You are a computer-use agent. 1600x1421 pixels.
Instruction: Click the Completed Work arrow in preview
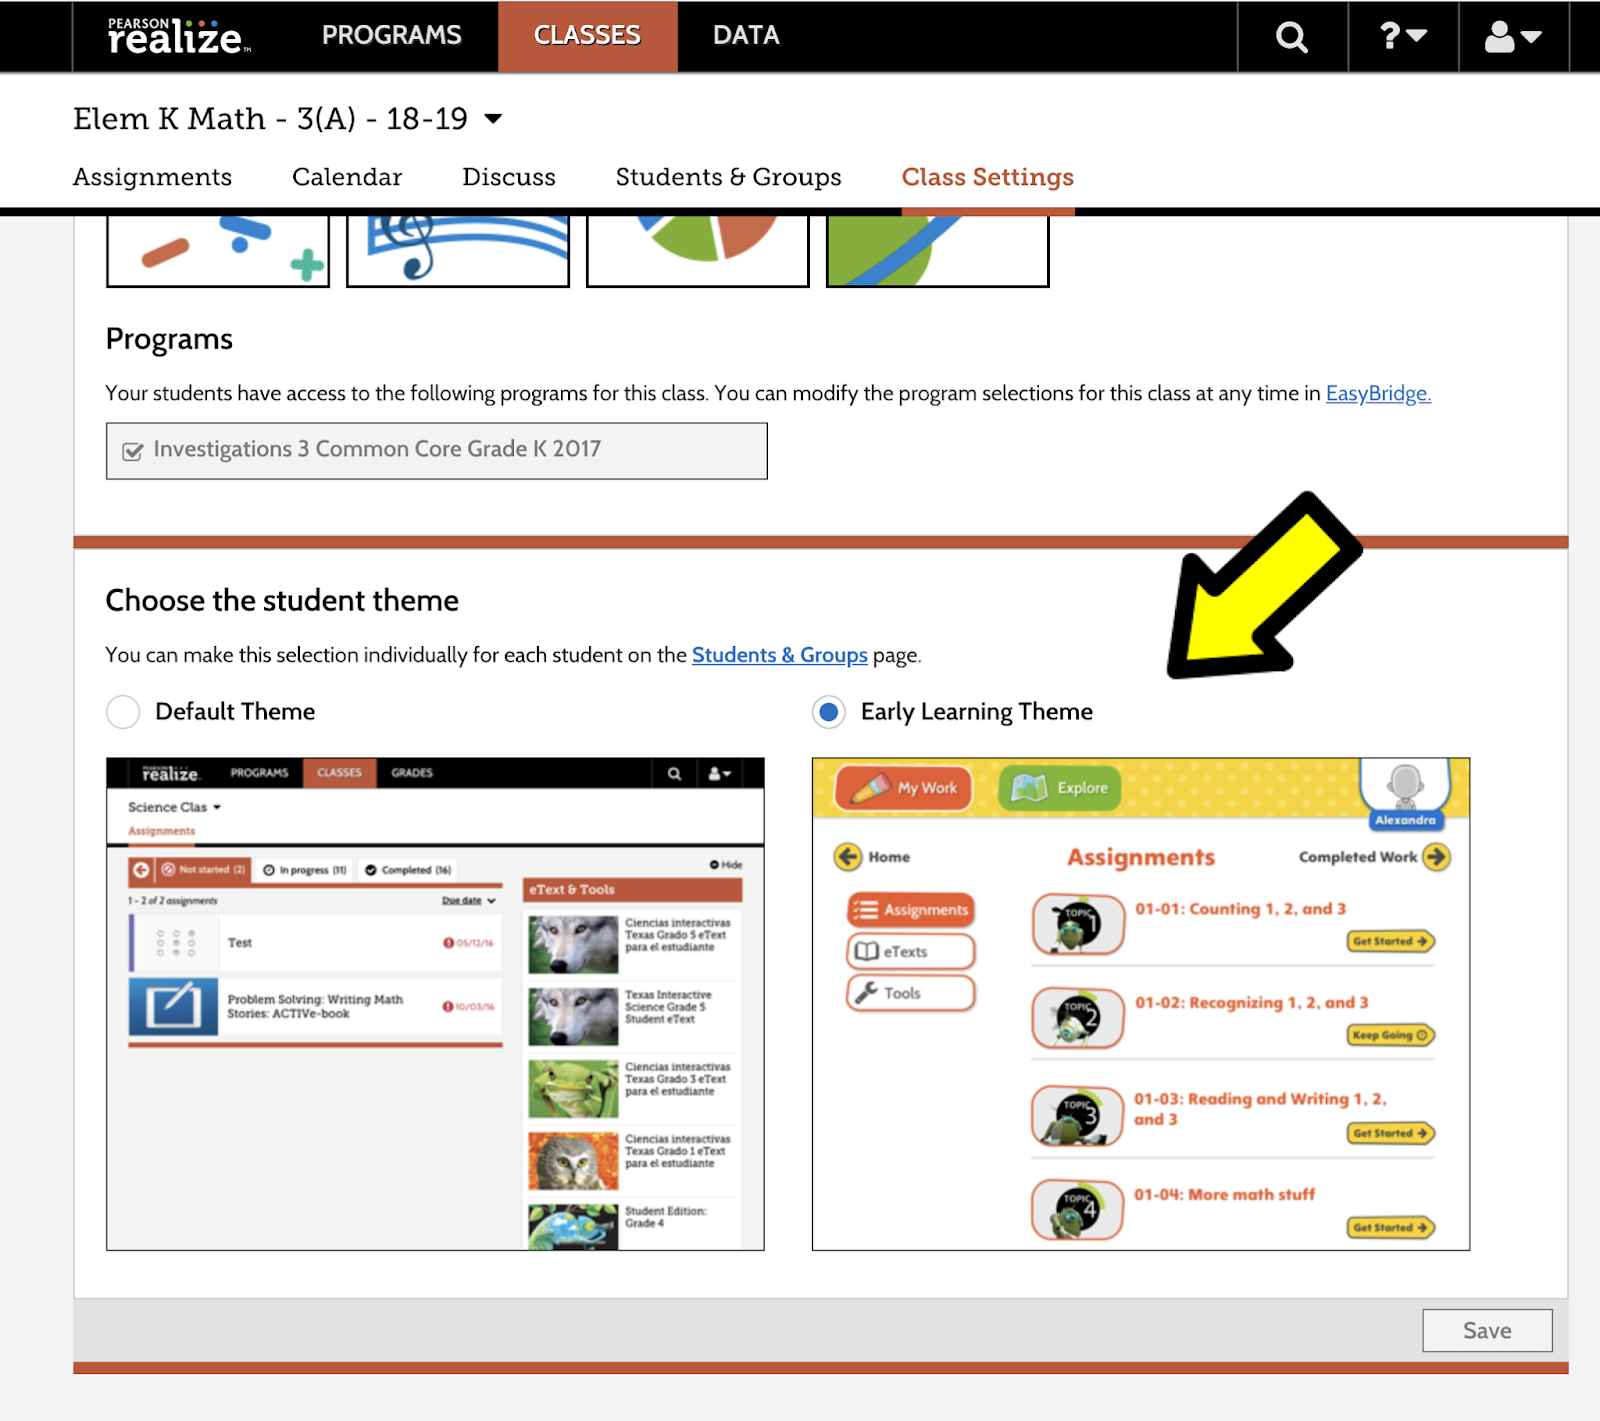pyautogui.click(x=1437, y=857)
